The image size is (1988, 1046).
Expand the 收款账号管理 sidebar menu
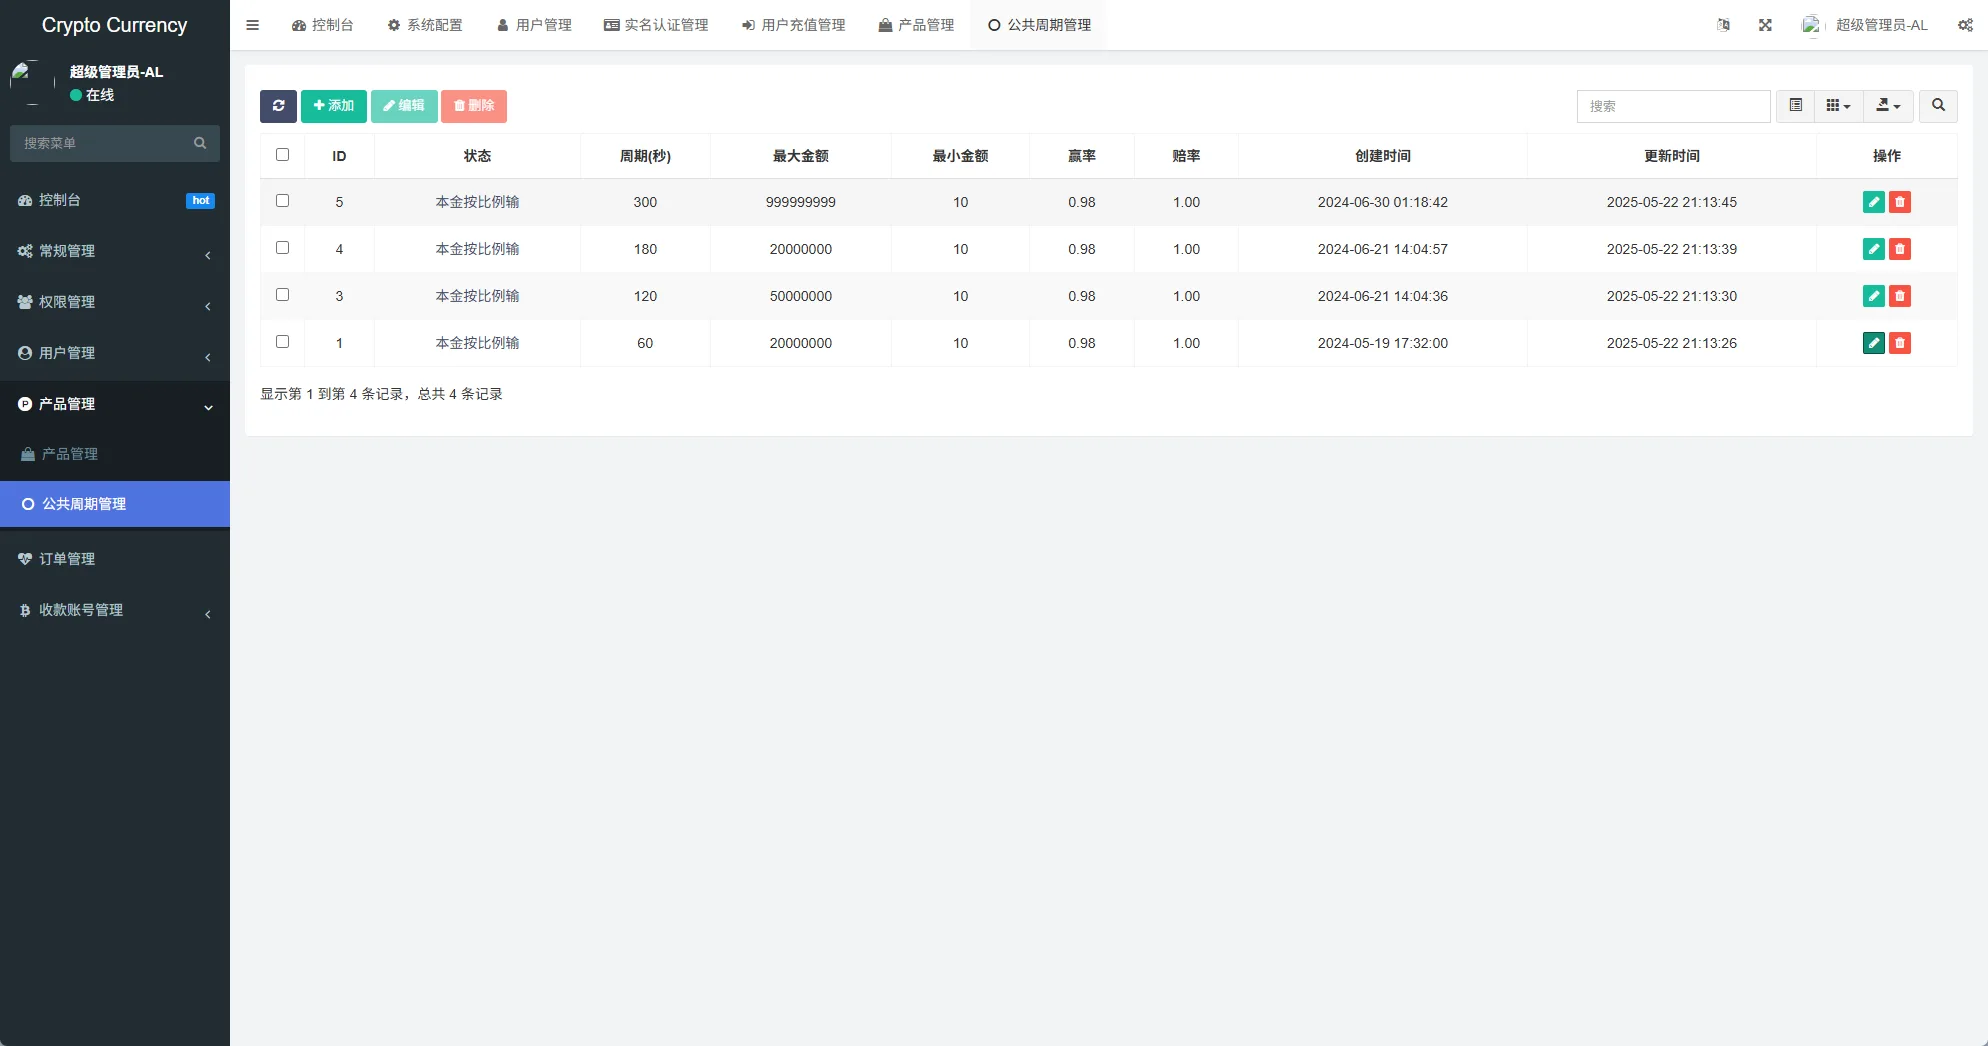pyautogui.click(x=115, y=610)
